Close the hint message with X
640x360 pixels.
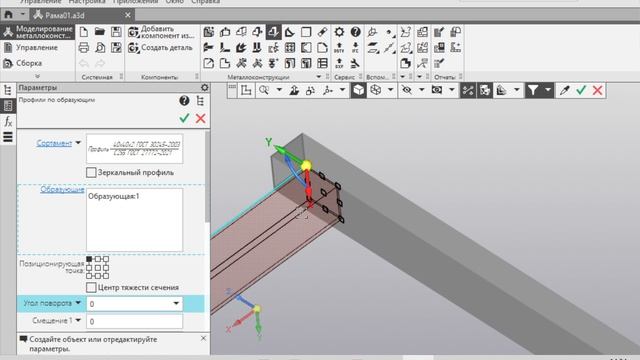pyautogui.click(x=203, y=338)
